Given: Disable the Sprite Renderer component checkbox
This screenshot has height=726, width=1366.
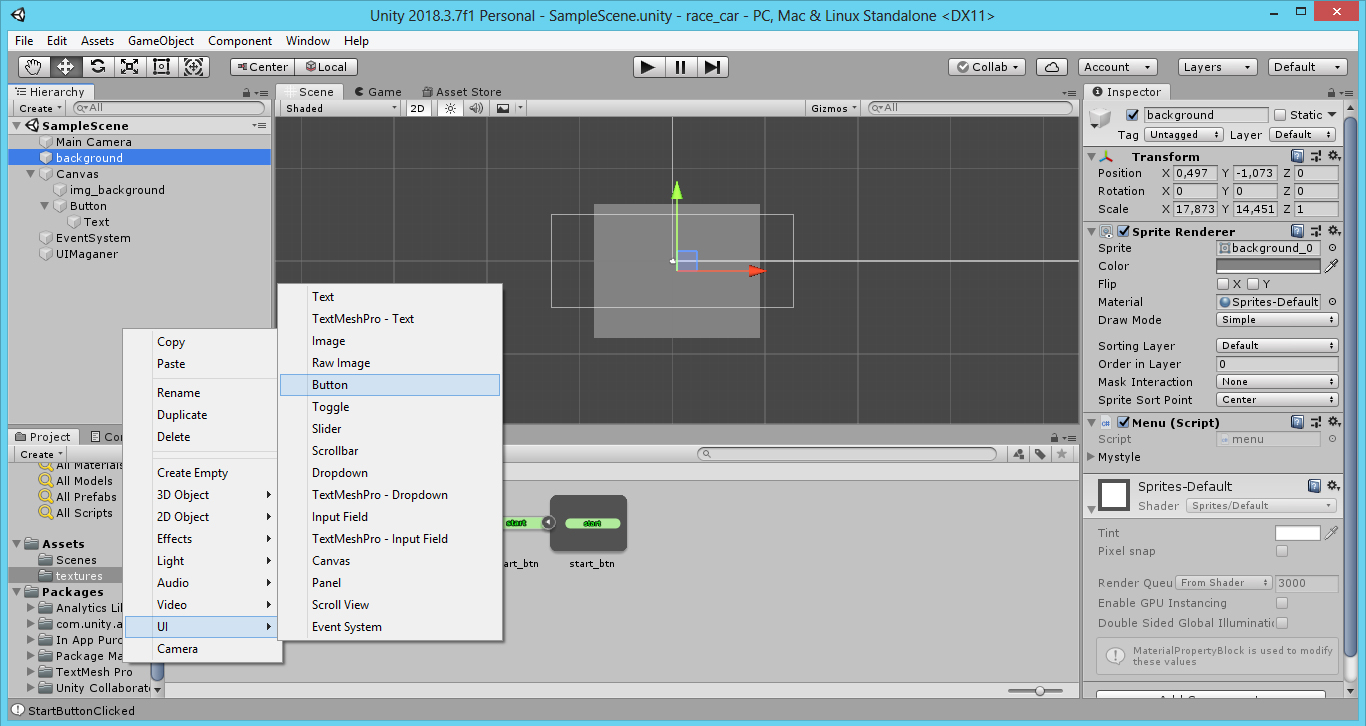Looking at the screenshot, I should click(1123, 232).
